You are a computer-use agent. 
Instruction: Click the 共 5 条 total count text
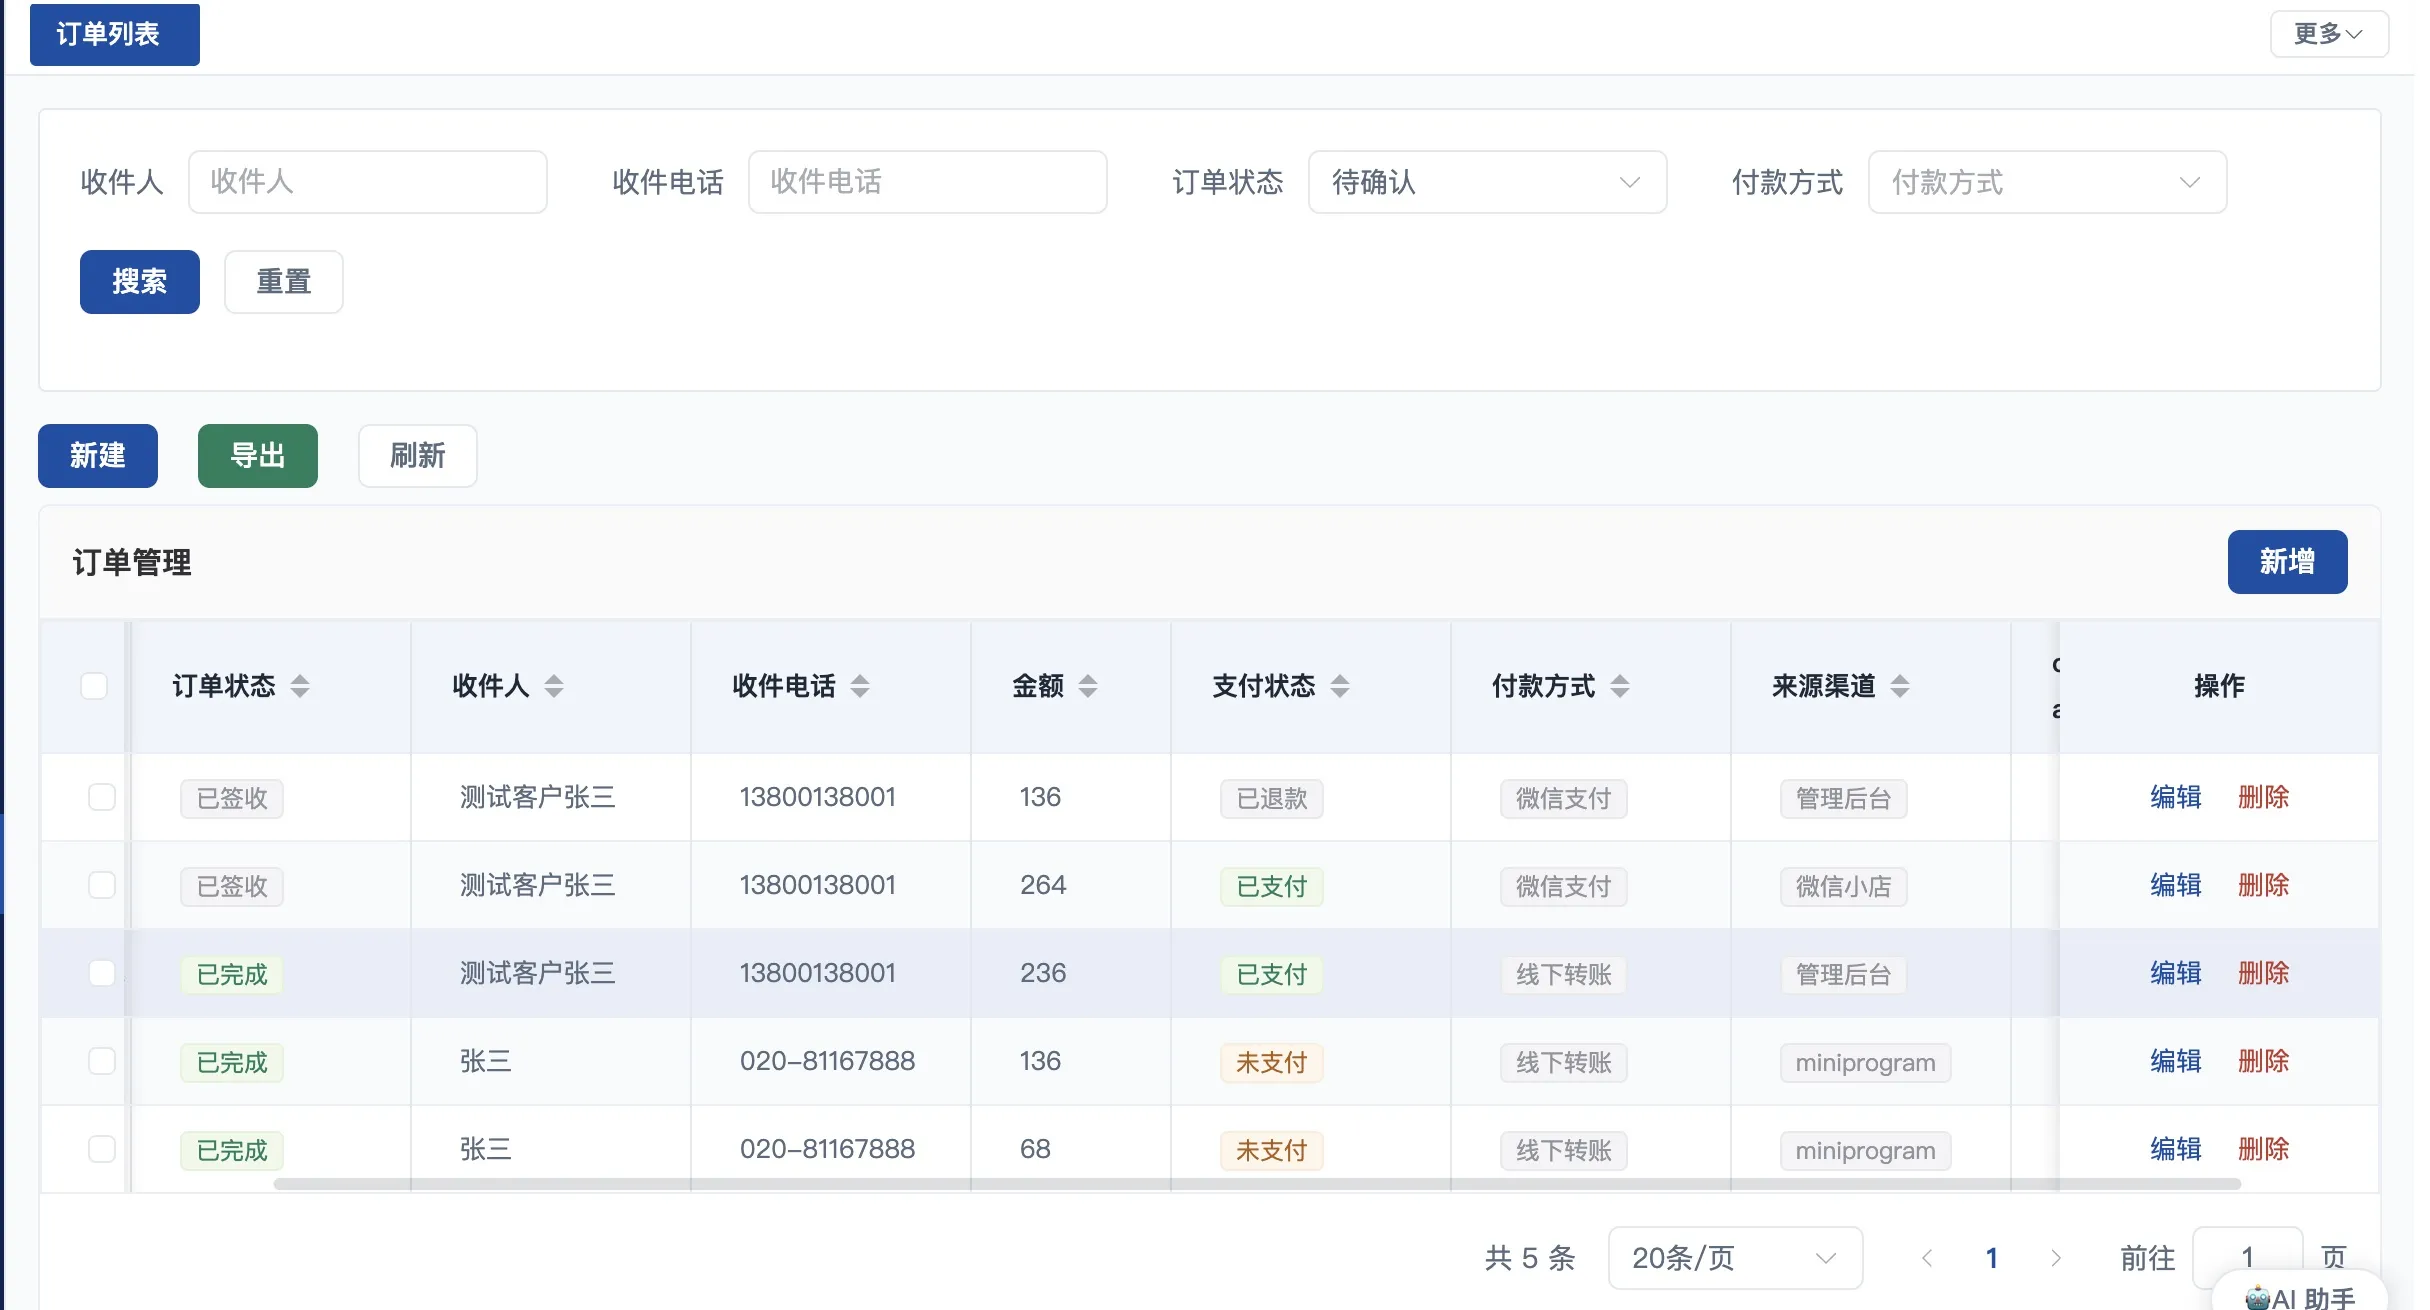point(1530,1258)
